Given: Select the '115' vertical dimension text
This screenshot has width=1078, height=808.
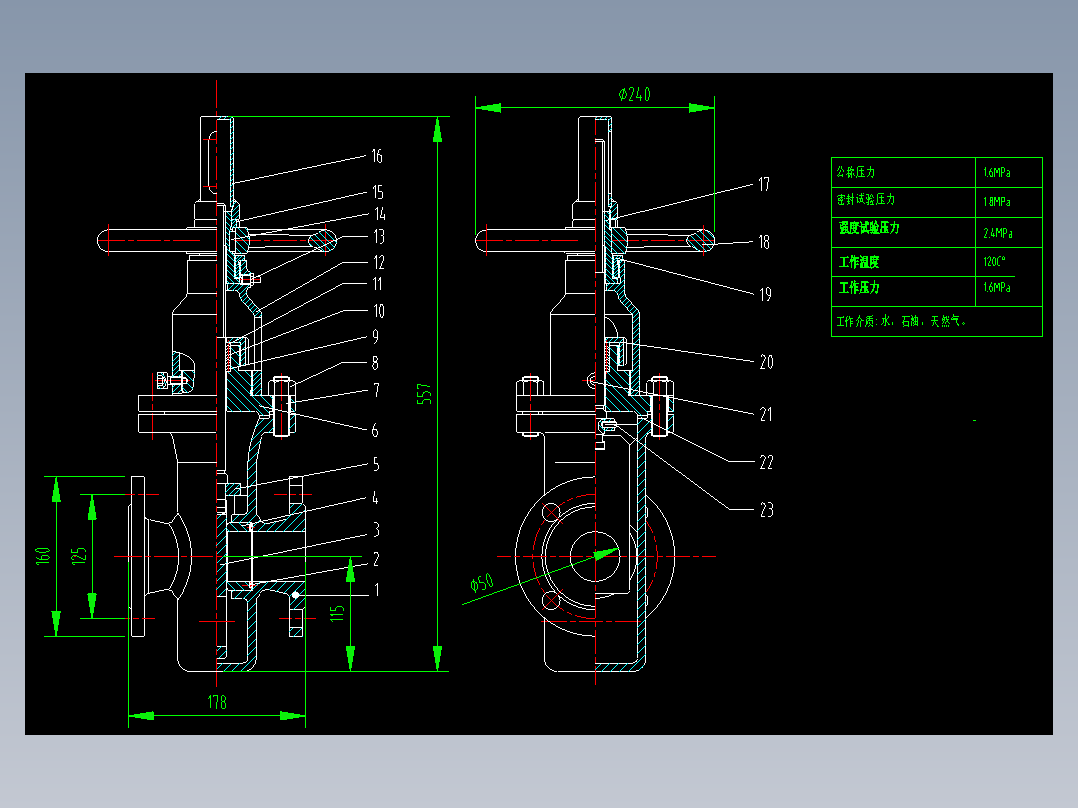Looking at the screenshot, I should click(337, 613).
